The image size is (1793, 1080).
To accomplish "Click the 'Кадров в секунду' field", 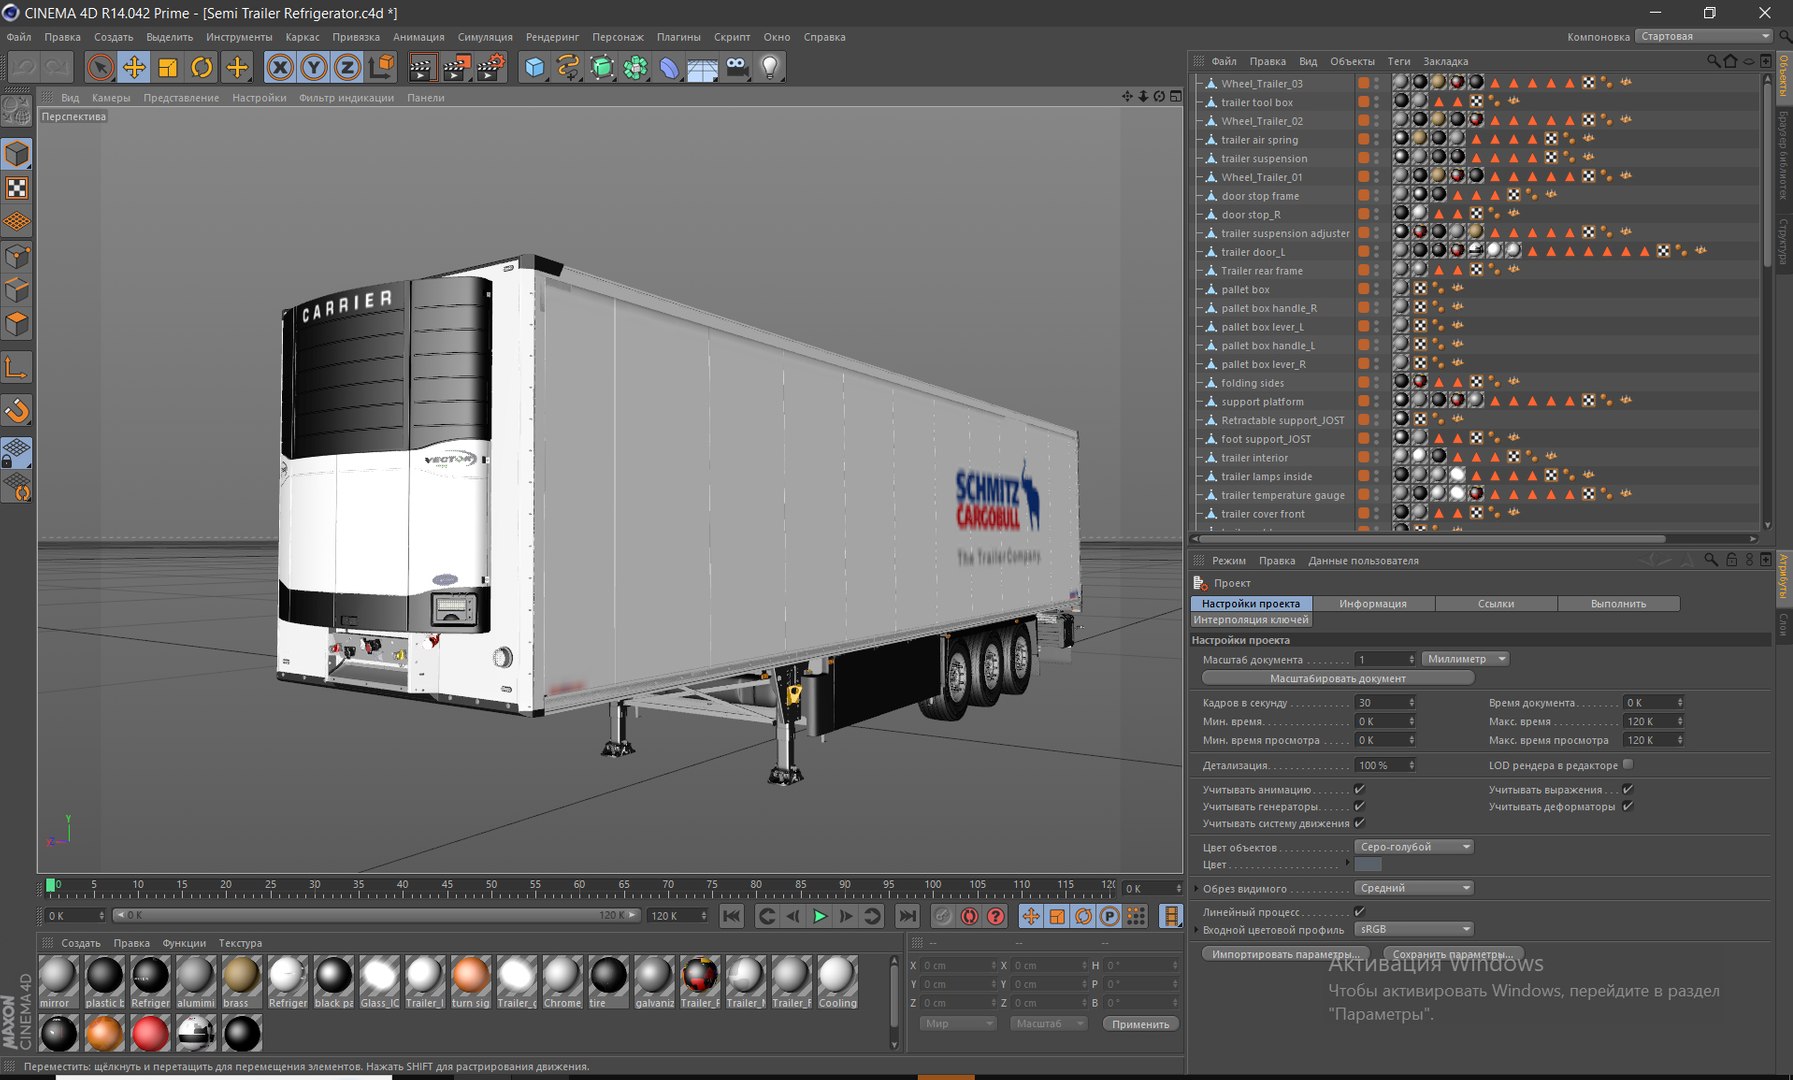I will coord(1385,703).
